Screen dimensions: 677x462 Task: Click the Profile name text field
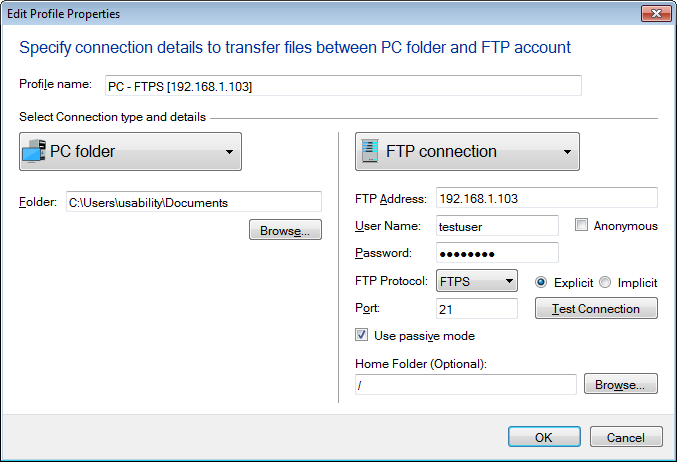coord(342,86)
